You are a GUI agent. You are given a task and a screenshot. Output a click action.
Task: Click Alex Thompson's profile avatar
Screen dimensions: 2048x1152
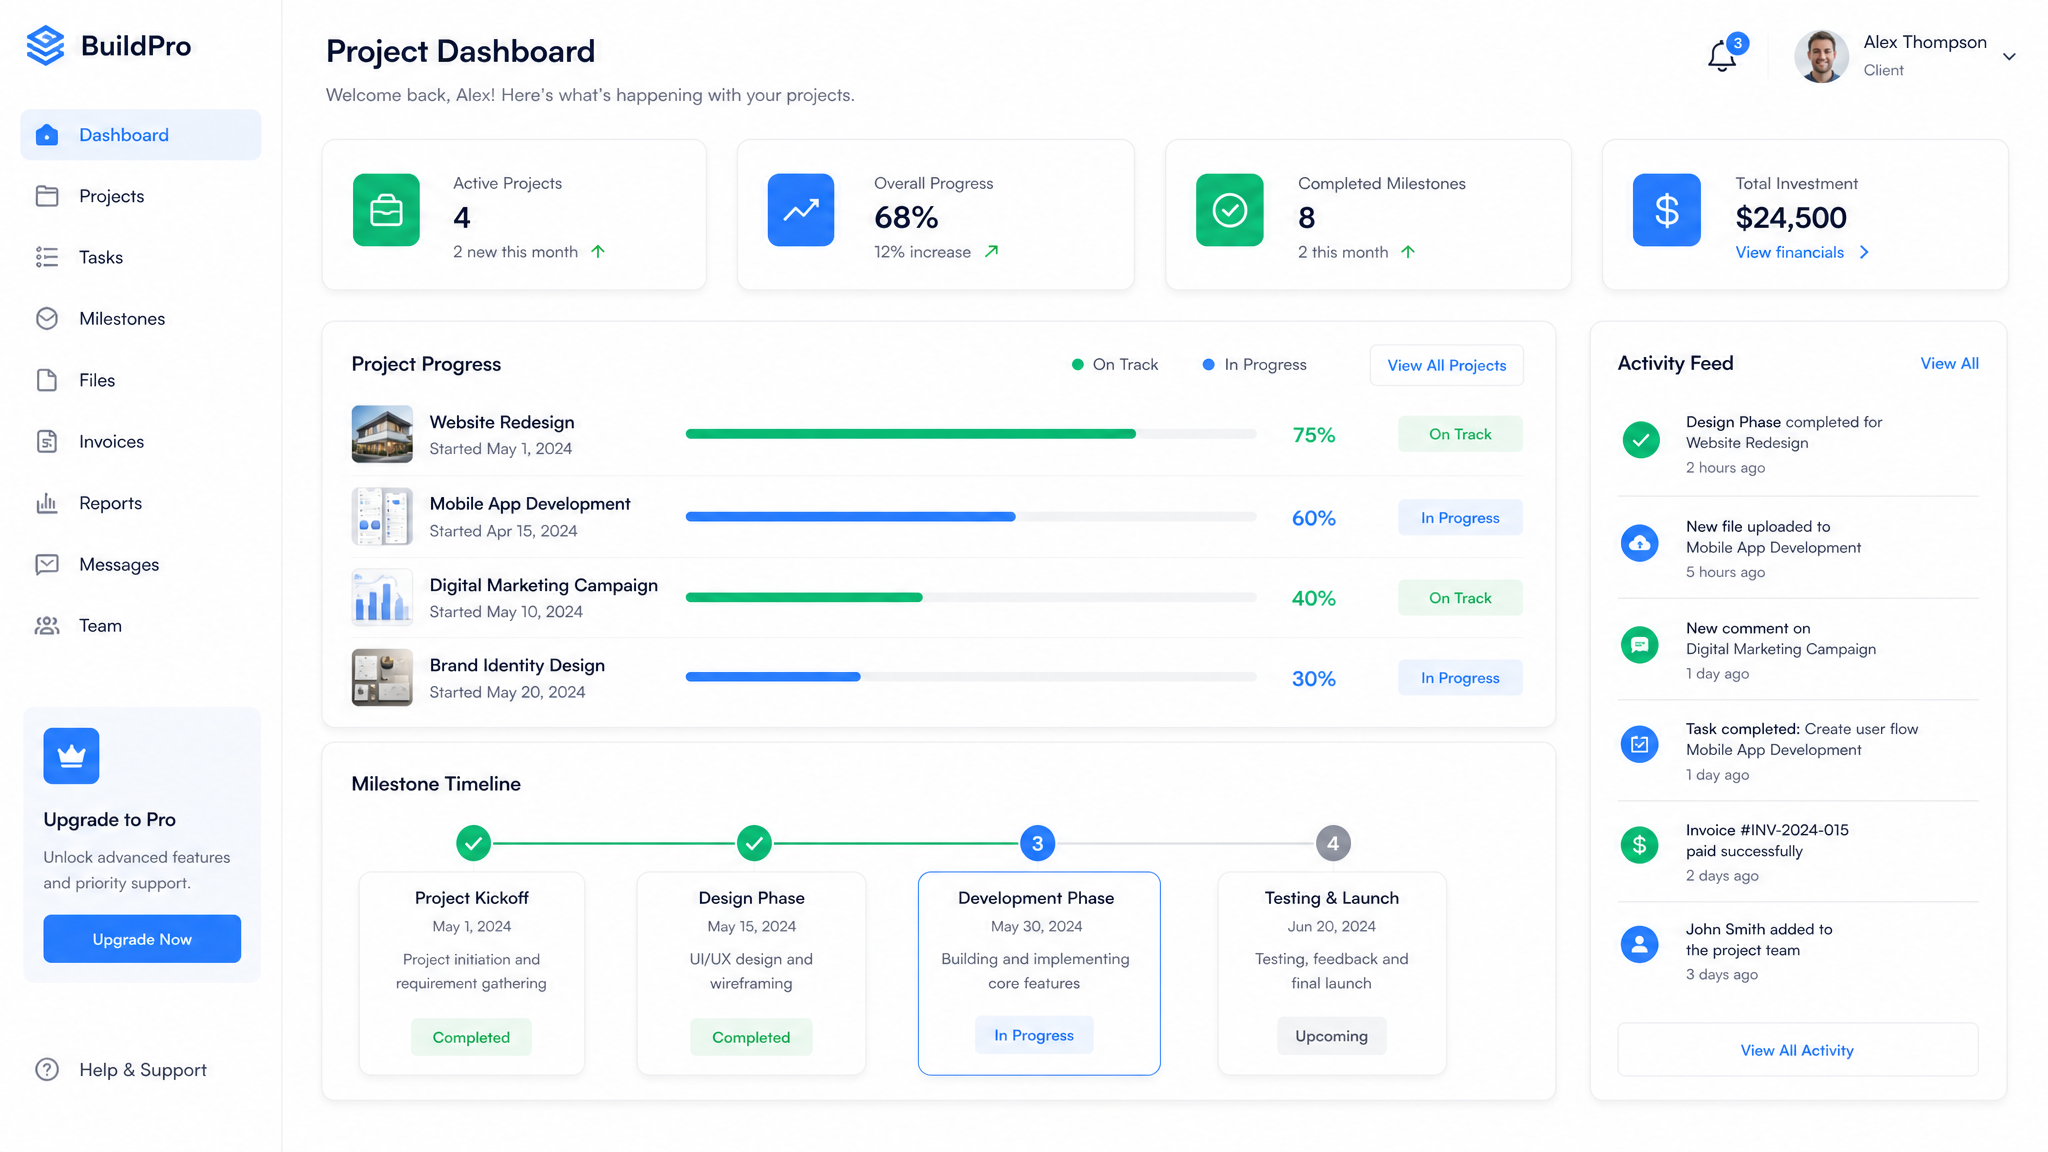click(1821, 56)
